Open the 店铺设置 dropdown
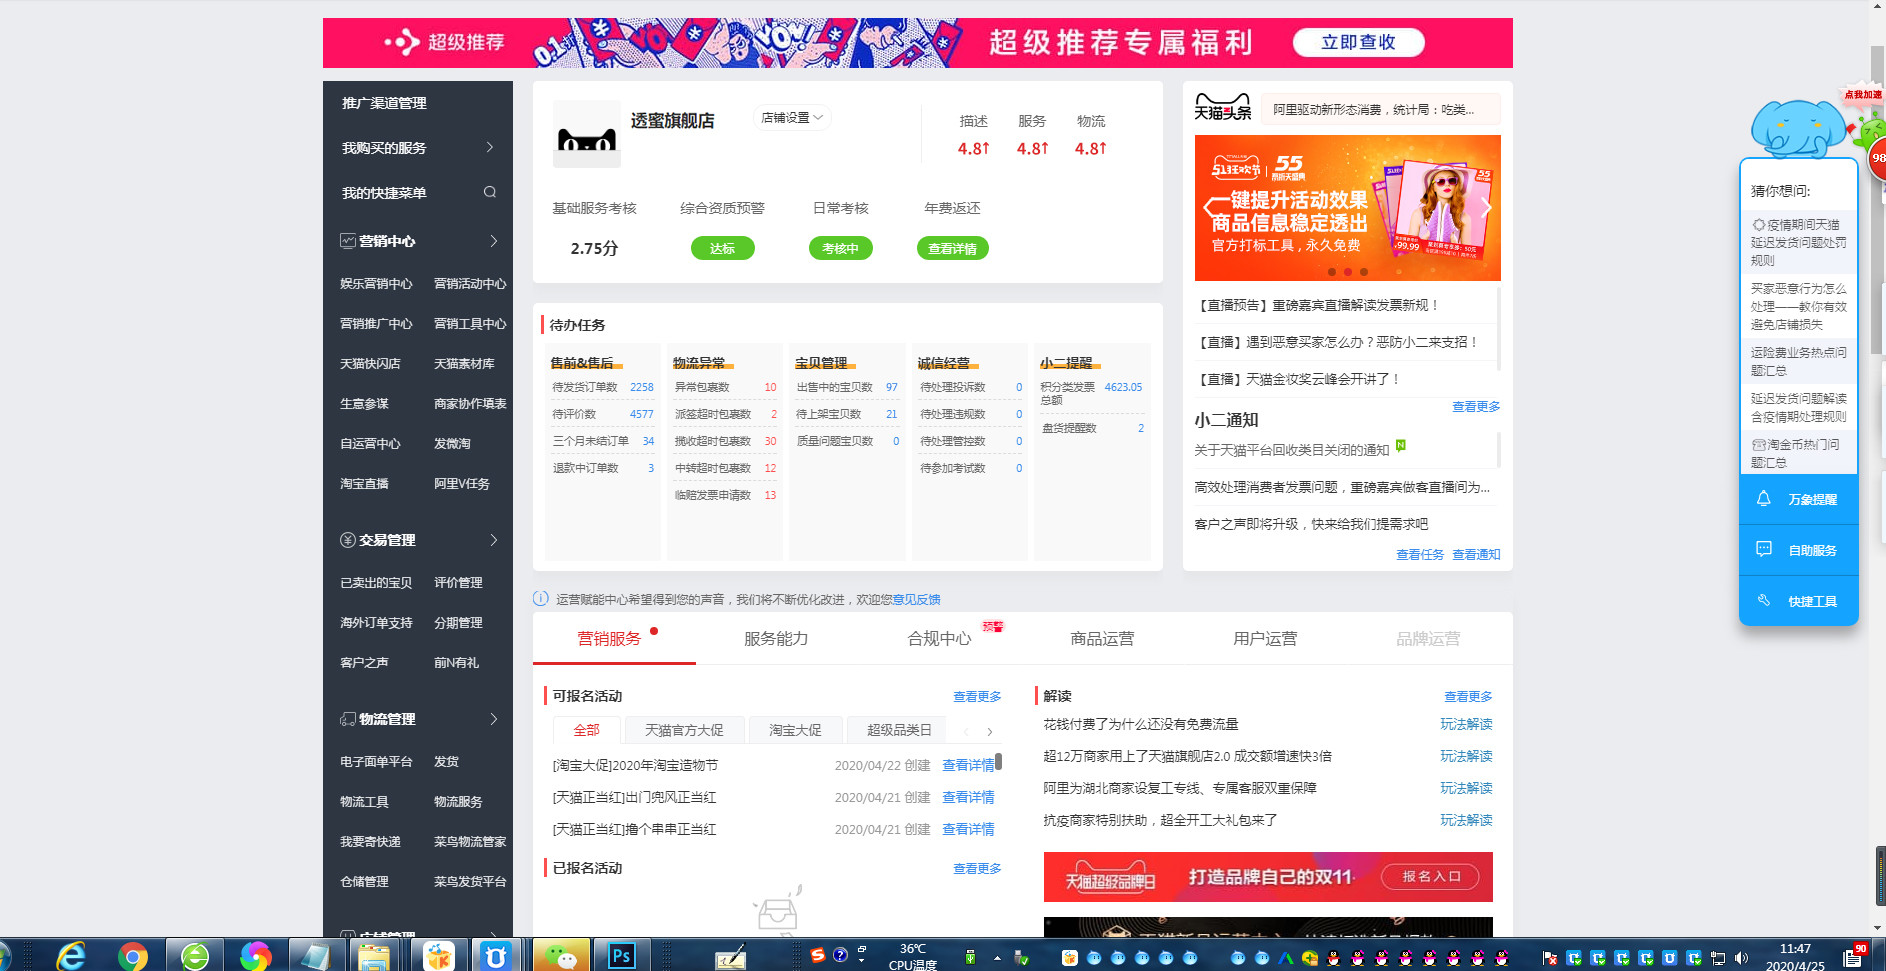This screenshot has width=1886, height=971. click(x=792, y=118)
